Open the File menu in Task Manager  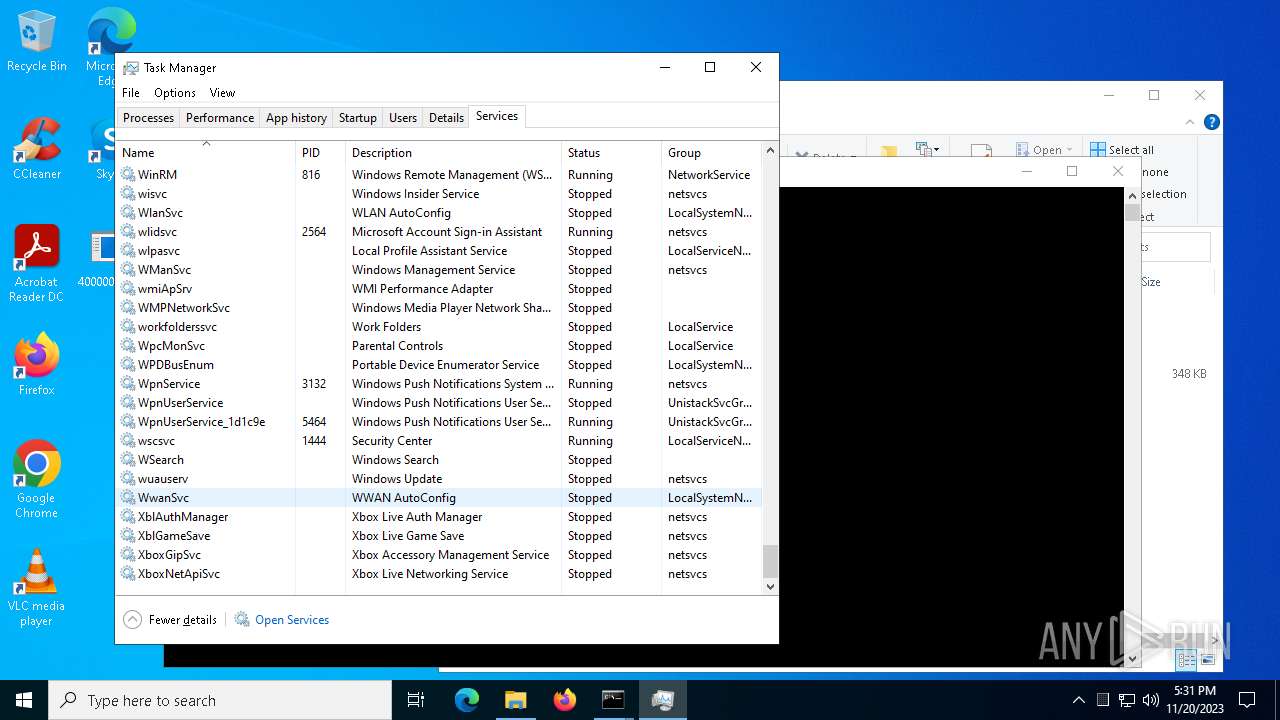coord(131,93)
